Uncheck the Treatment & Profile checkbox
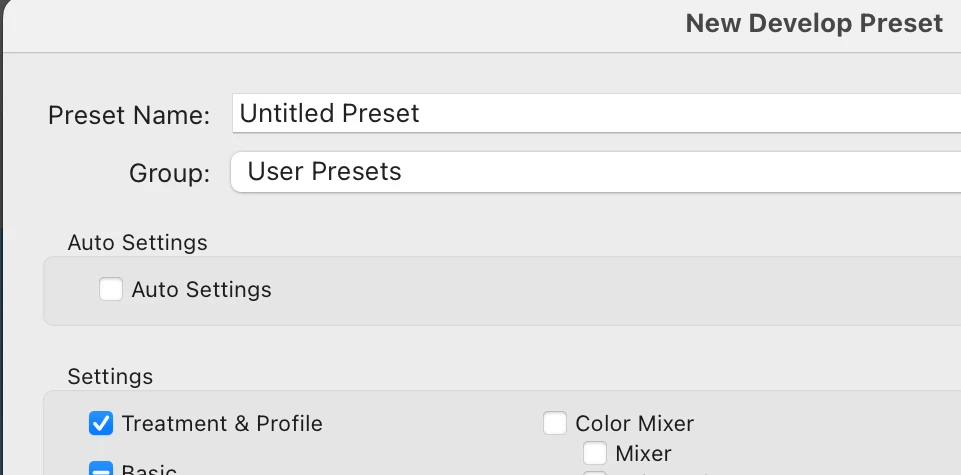 tap(101, 423)
